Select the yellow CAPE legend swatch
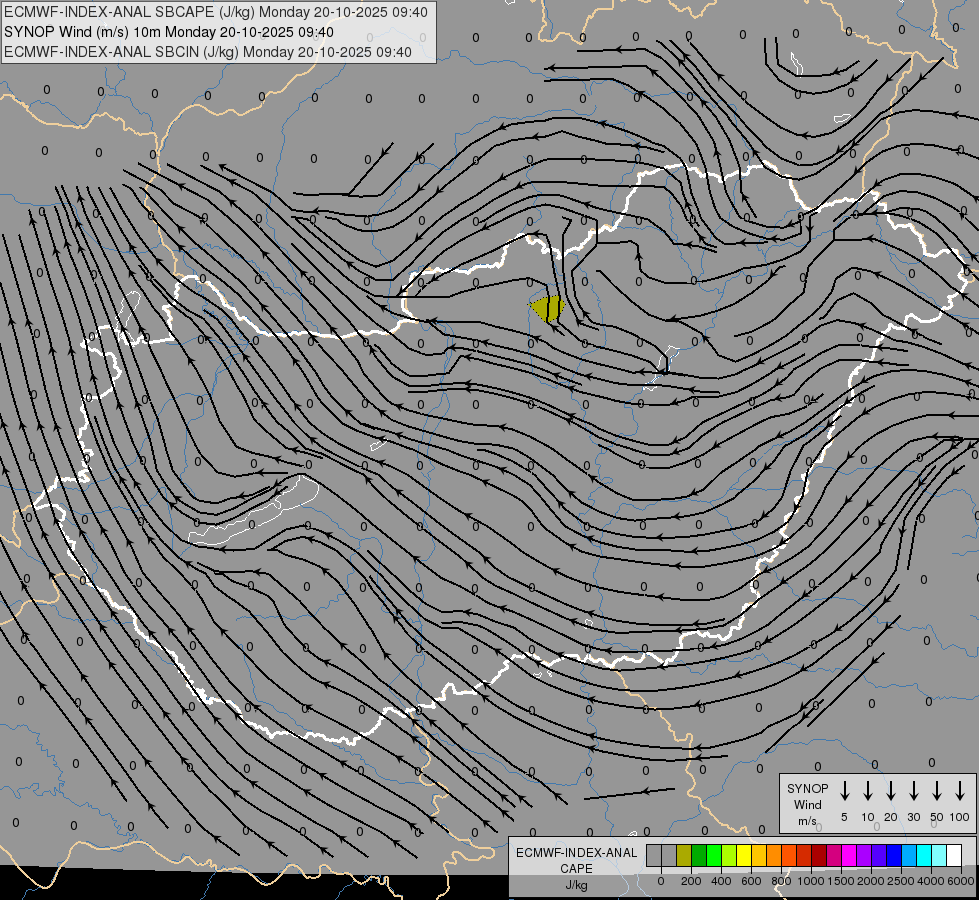Viewport: 979px width, 900px height. coord(744,855)
